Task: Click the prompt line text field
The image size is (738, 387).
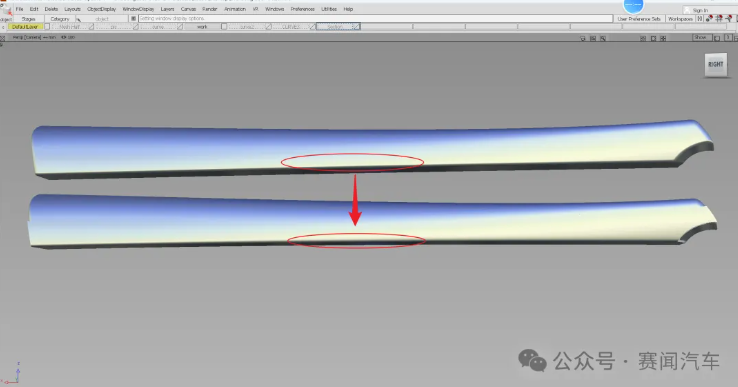Action: [376, 18]
